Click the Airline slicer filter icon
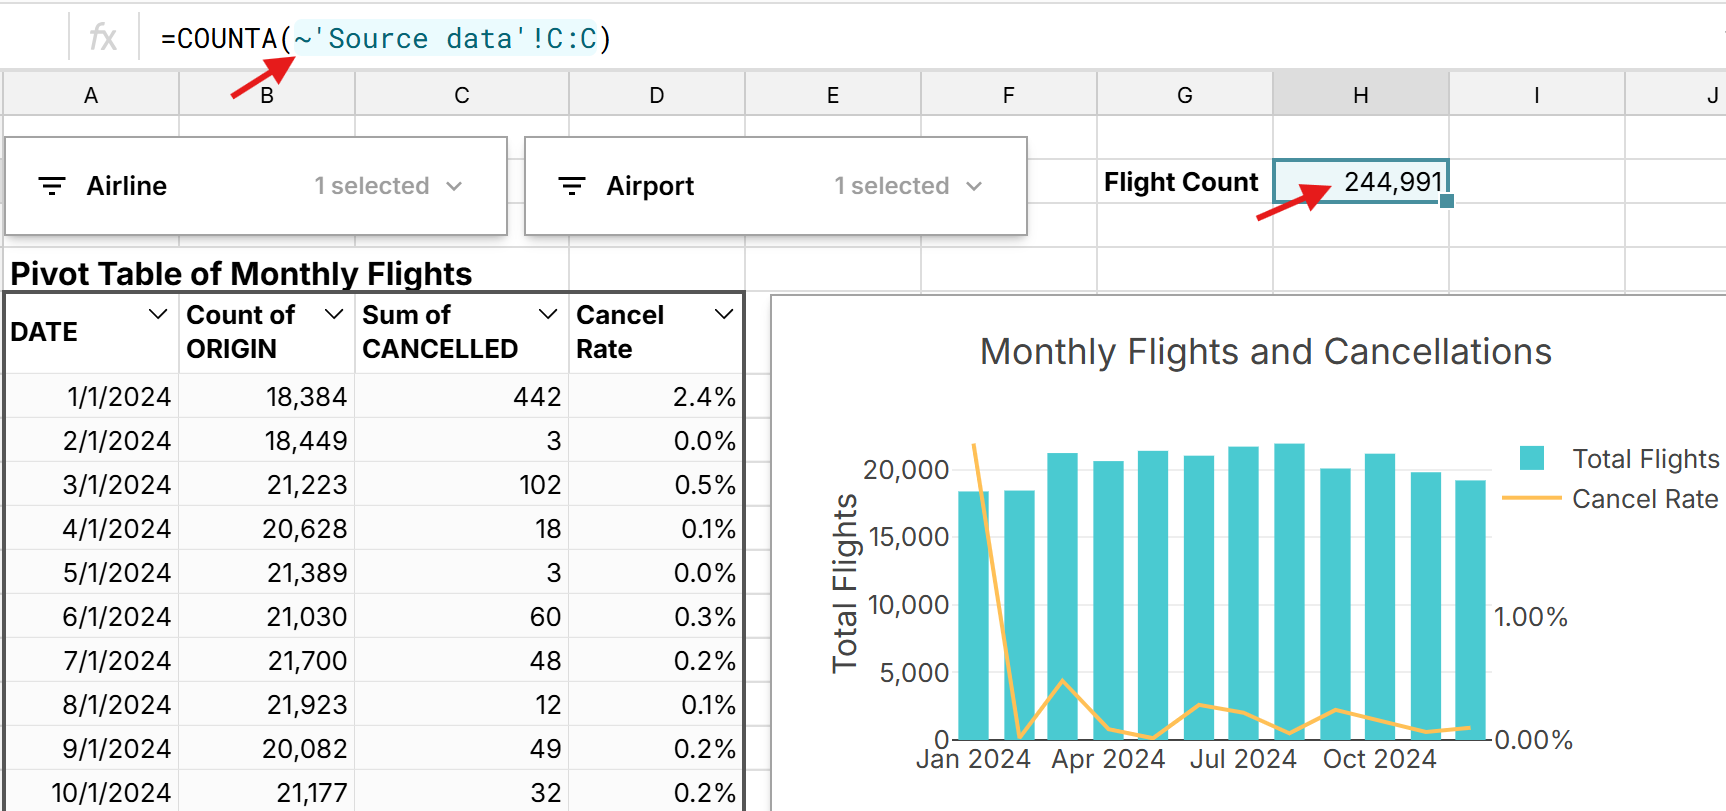 (52, 186)
